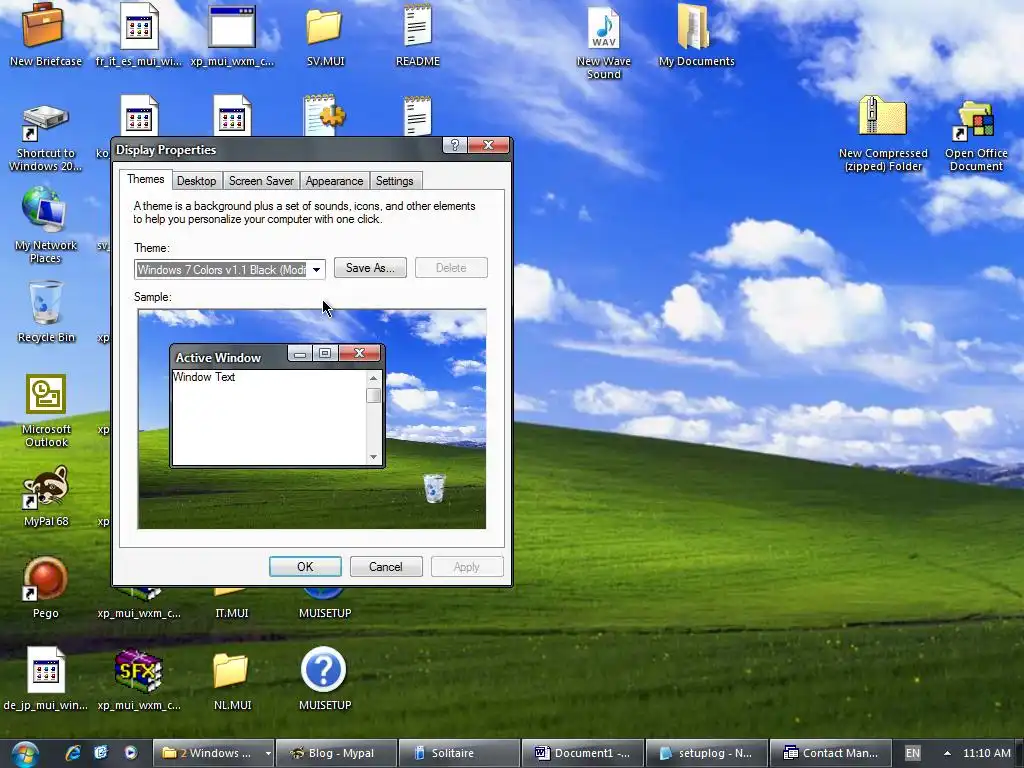Open the My Documents folder icon
This screenshot has height=768, width=1024.
[696, 36]
